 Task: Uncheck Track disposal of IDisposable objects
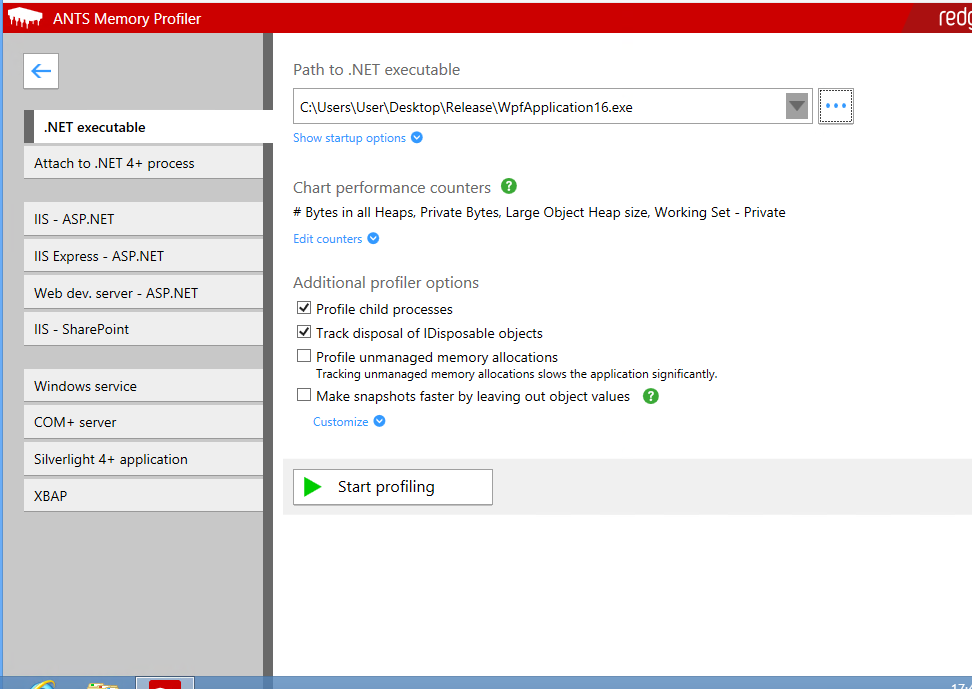click(x=304, y=332)
